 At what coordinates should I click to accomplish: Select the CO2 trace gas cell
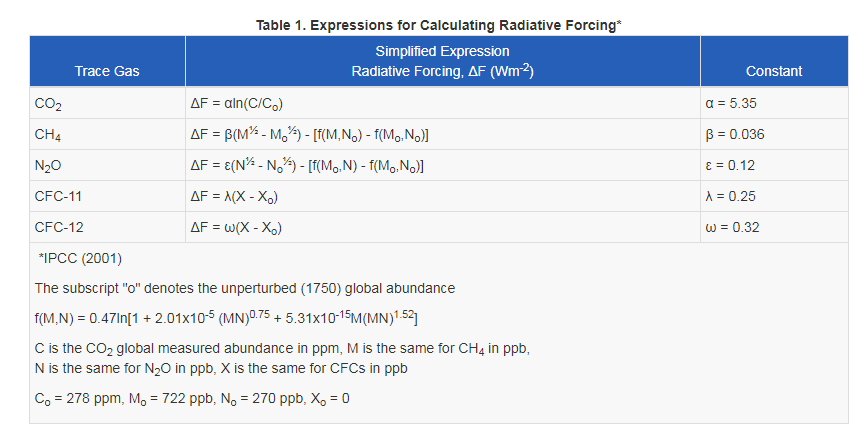[48, 104]
